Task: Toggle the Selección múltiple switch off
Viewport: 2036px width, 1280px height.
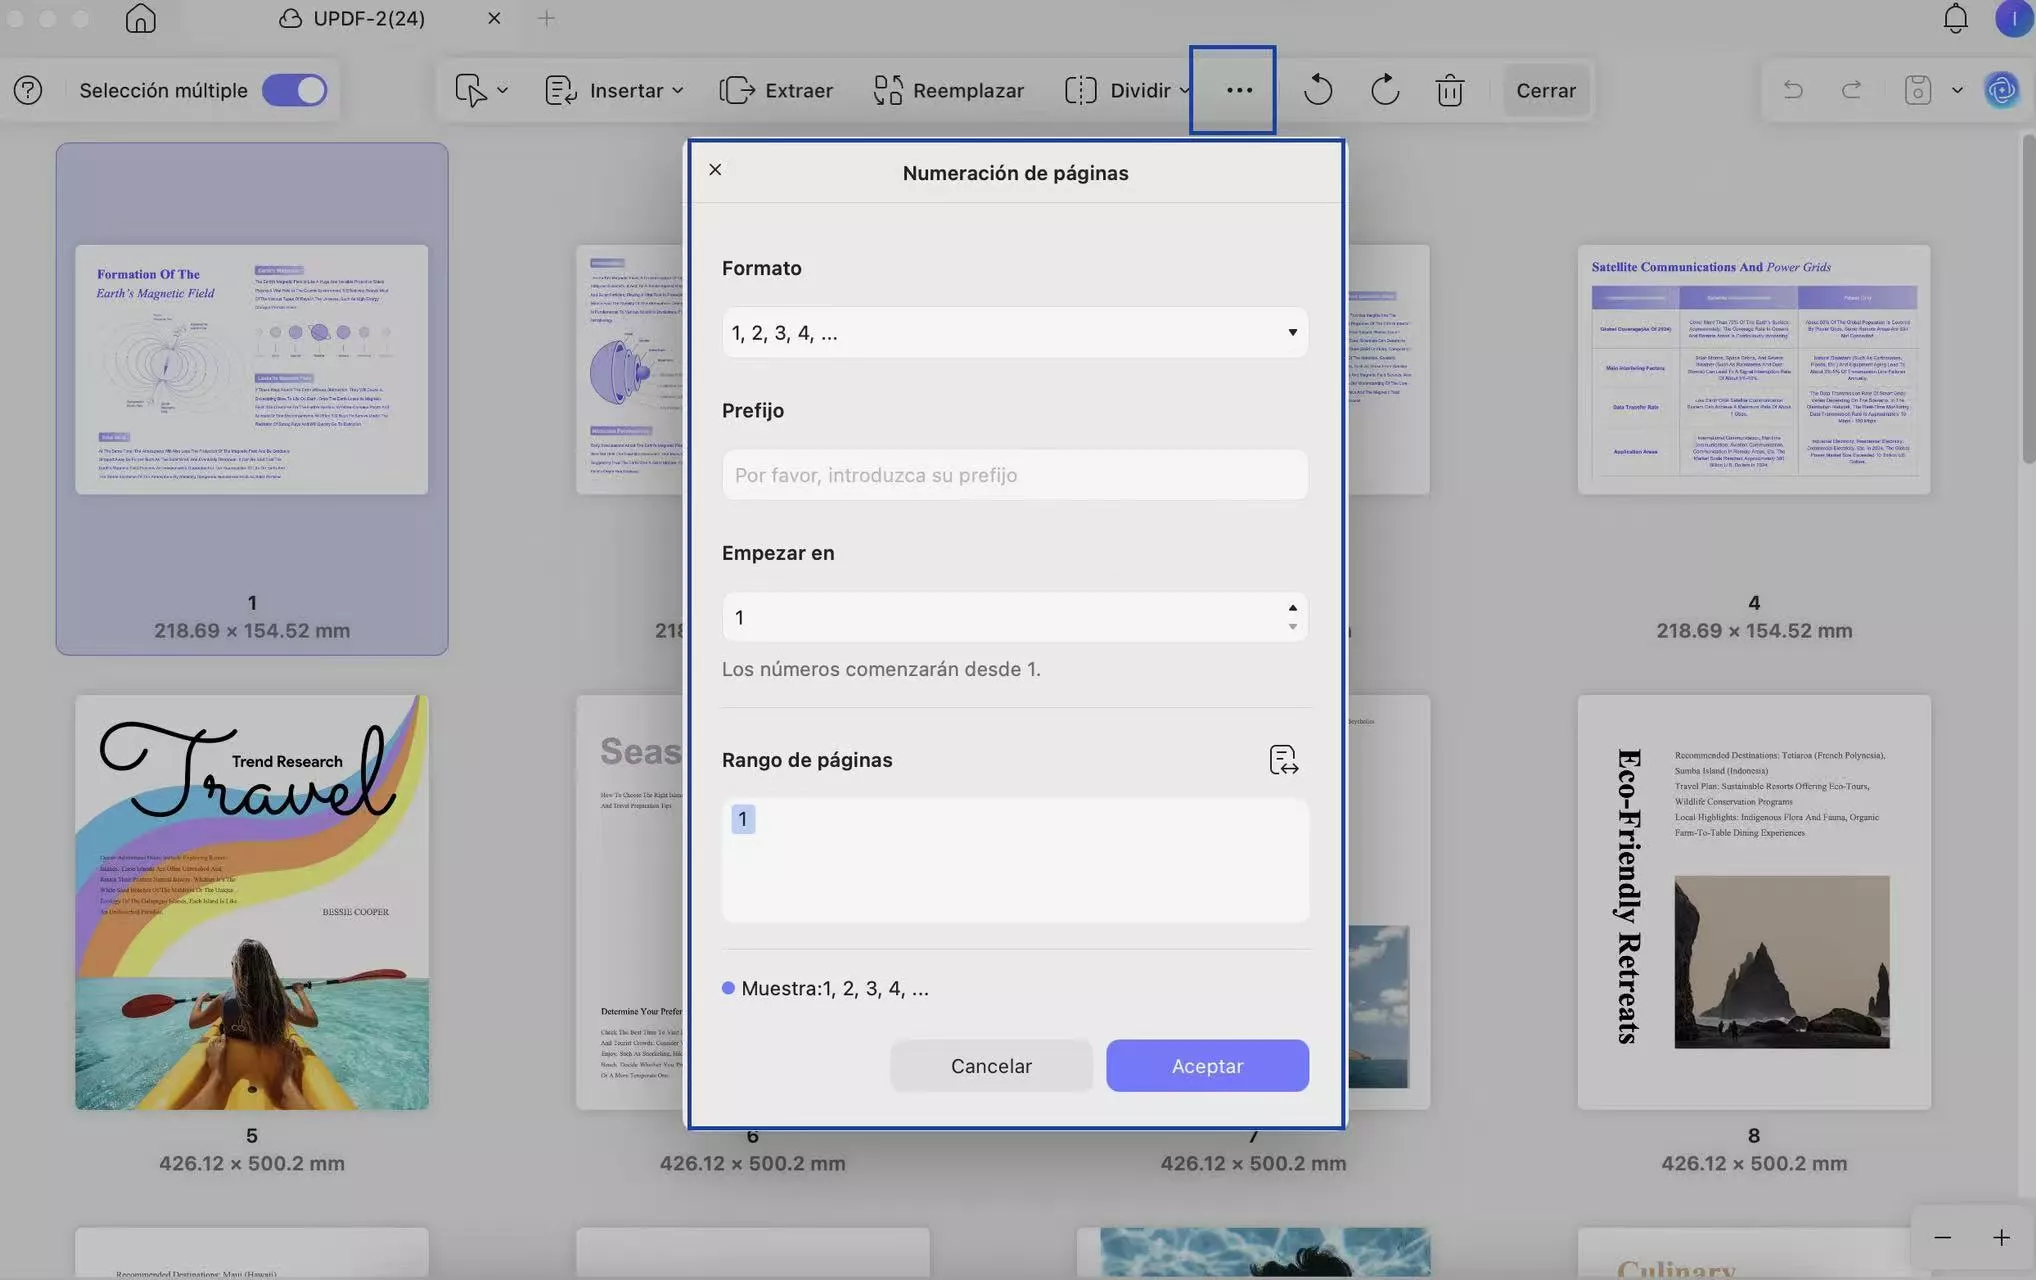Action: click(x=294, y=90)
